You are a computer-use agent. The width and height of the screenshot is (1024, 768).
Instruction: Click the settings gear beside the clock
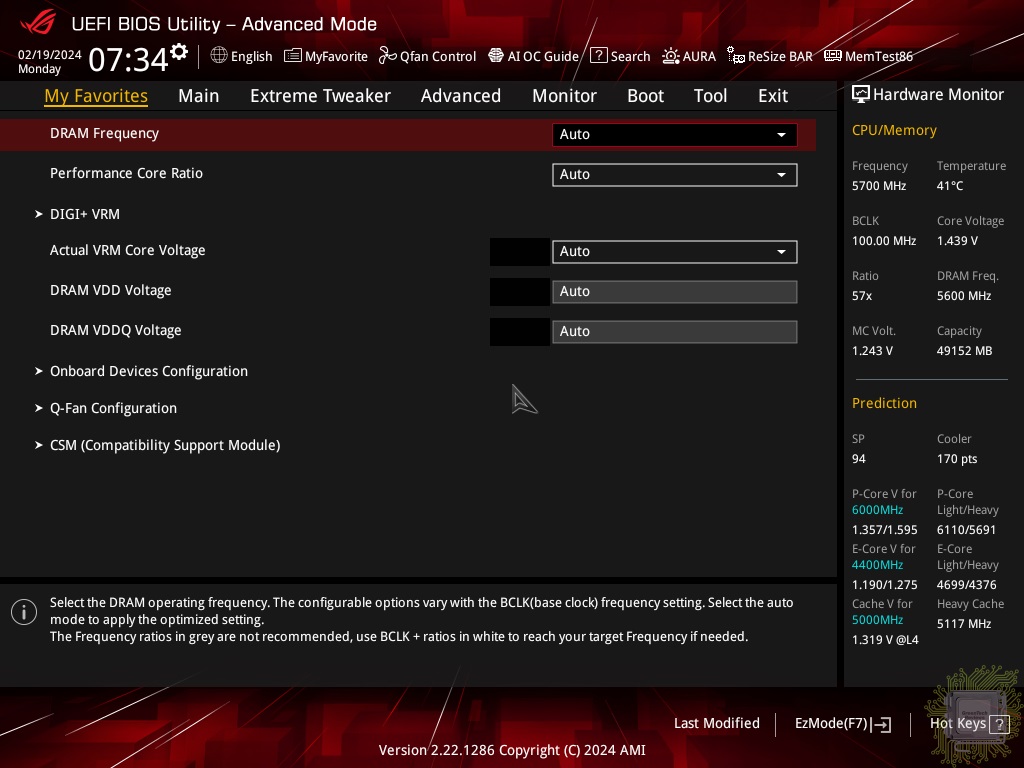(x=179, y=52)
